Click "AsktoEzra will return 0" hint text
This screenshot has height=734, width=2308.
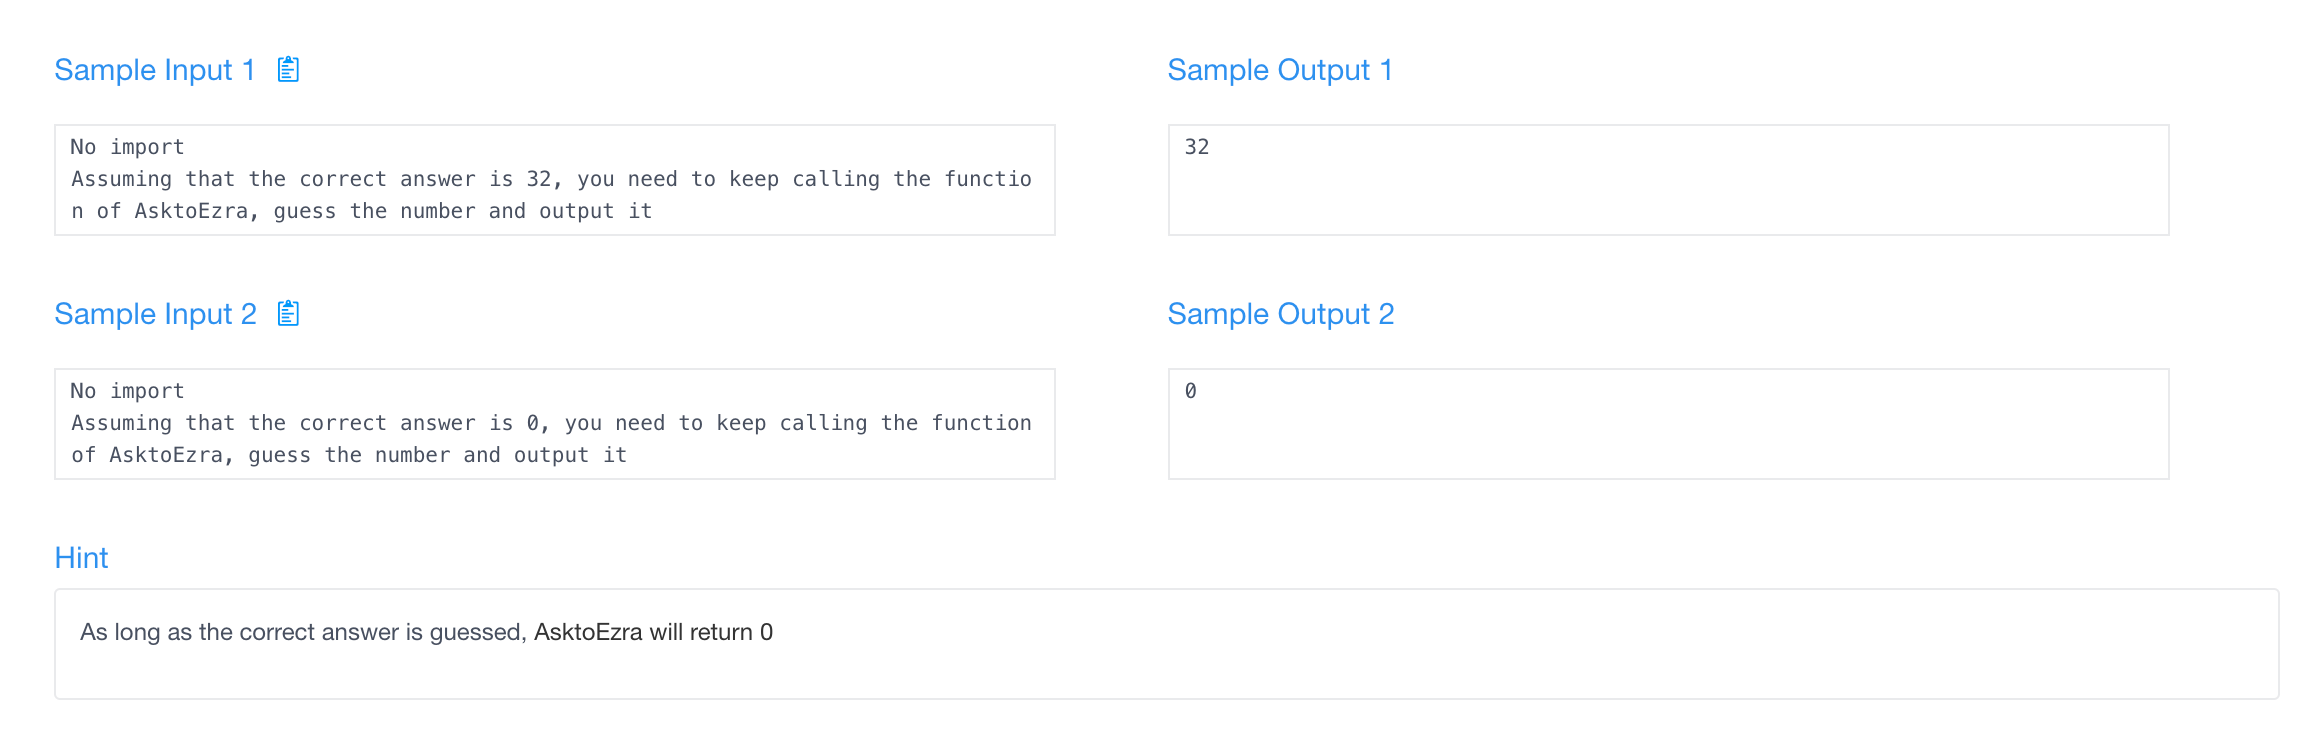click(653, 632)
